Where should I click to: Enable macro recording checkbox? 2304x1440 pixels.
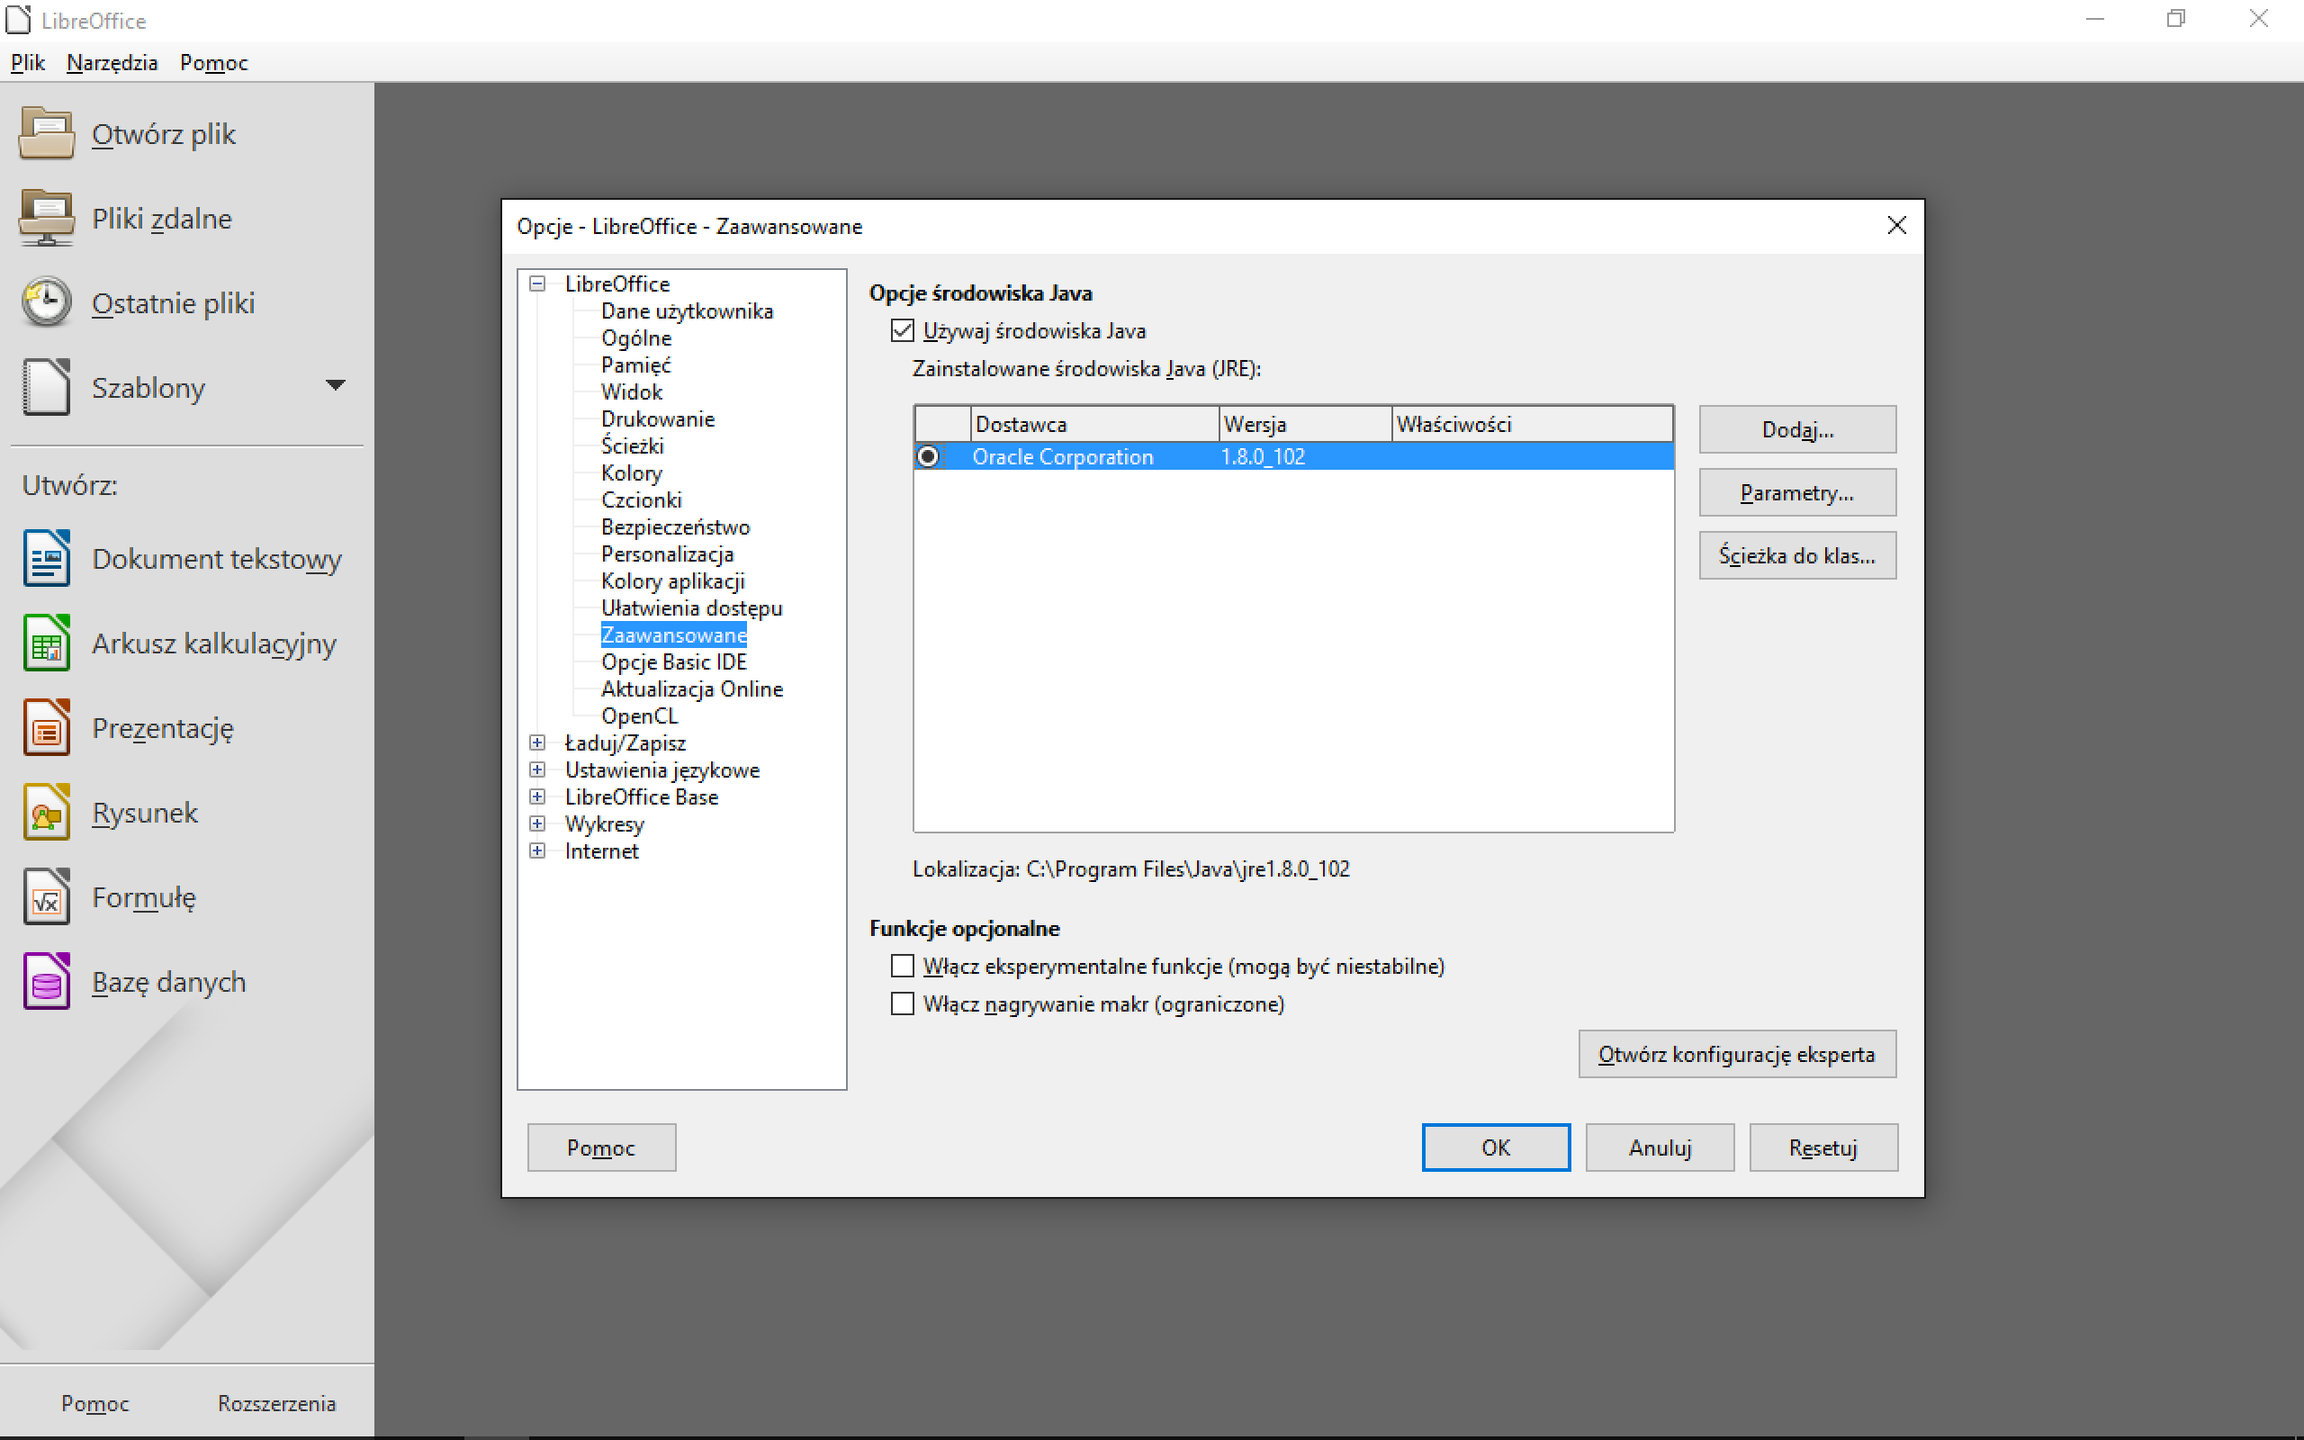(902, 1004)
